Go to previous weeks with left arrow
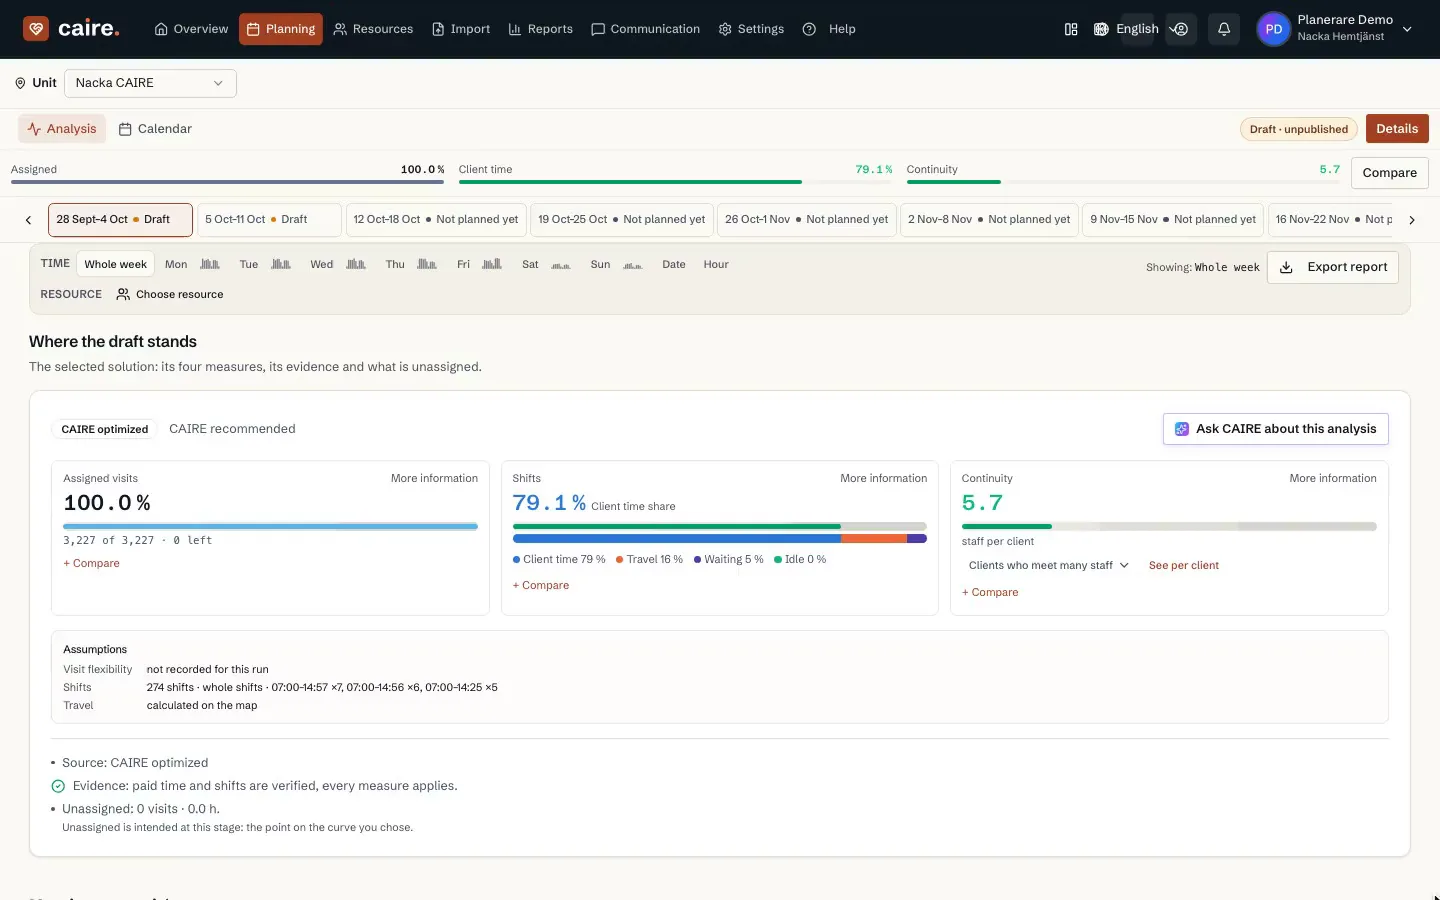Screen dimensions: 1440x900 click(28, 220)
